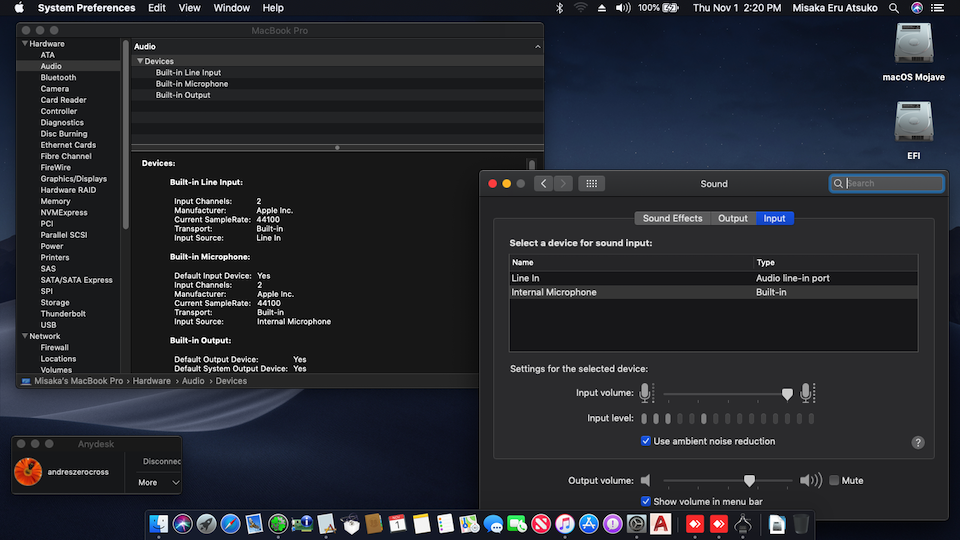Open the help question mark button
This screenshot has width=960, height=540.
[x=918, y=442]
